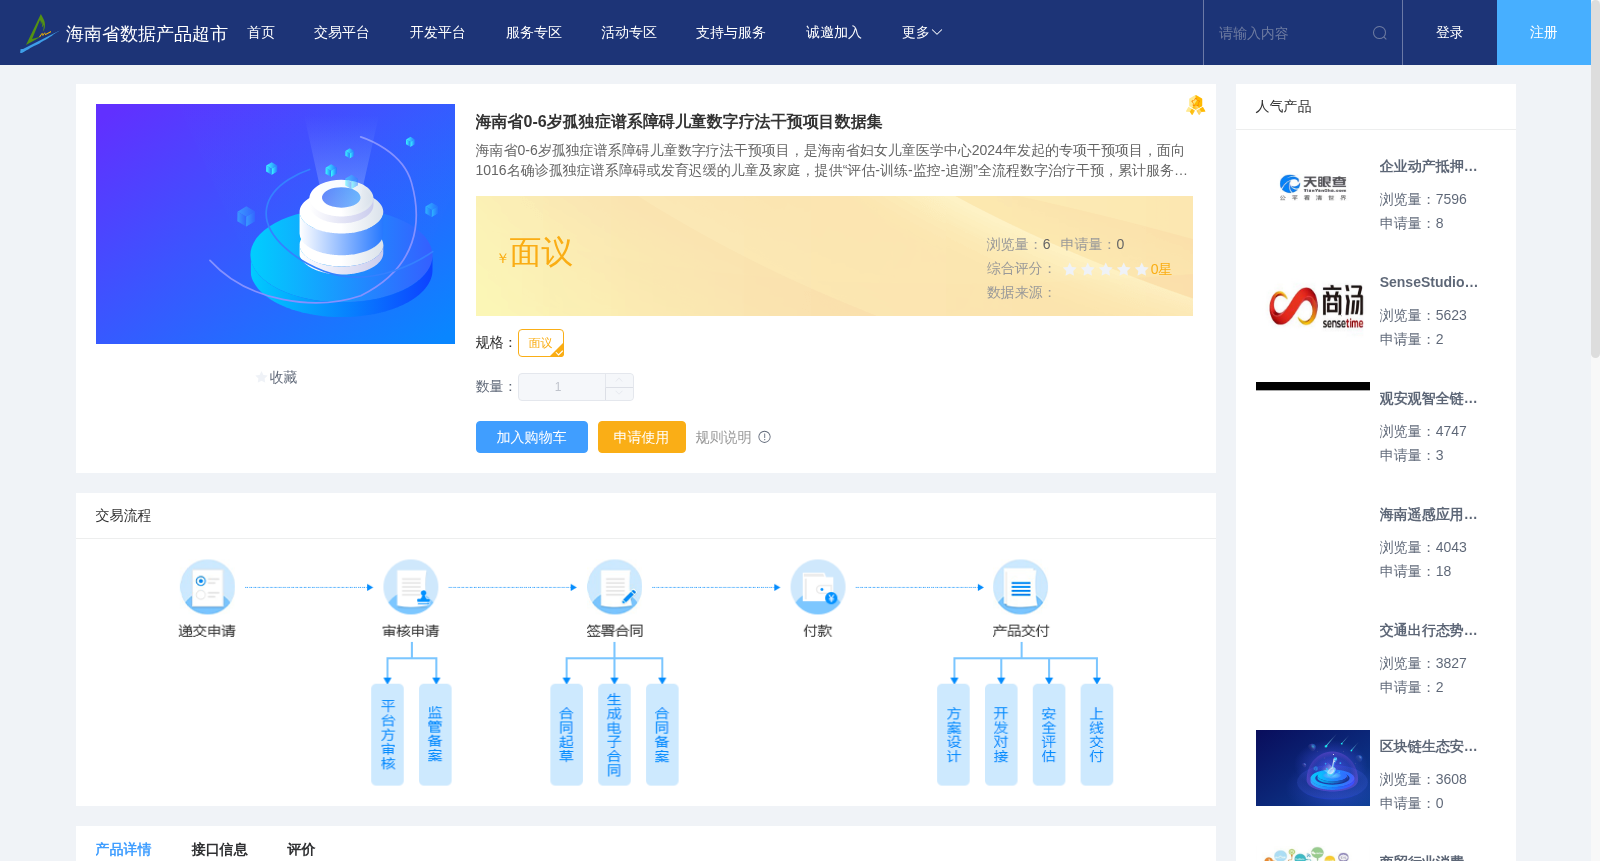The height and width of the screenshot is (861, 1600).
Task: Click the 监管备案 sub-step box
Action: [435, 735]
